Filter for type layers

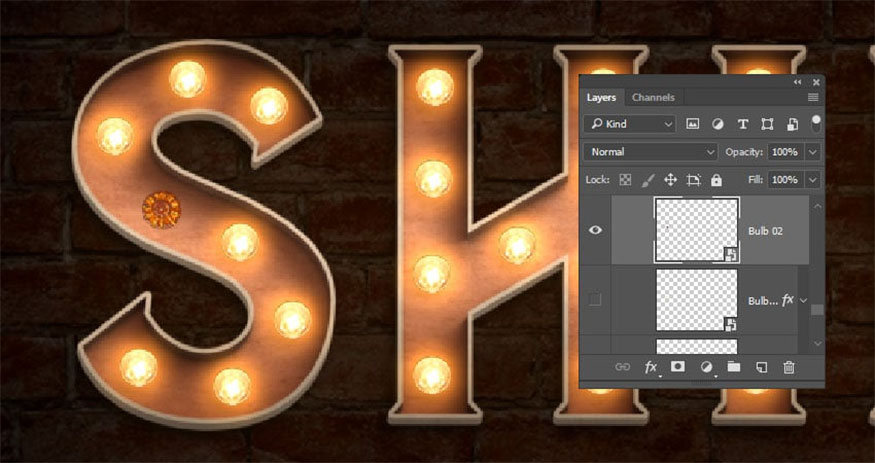[x=742, y=124]
